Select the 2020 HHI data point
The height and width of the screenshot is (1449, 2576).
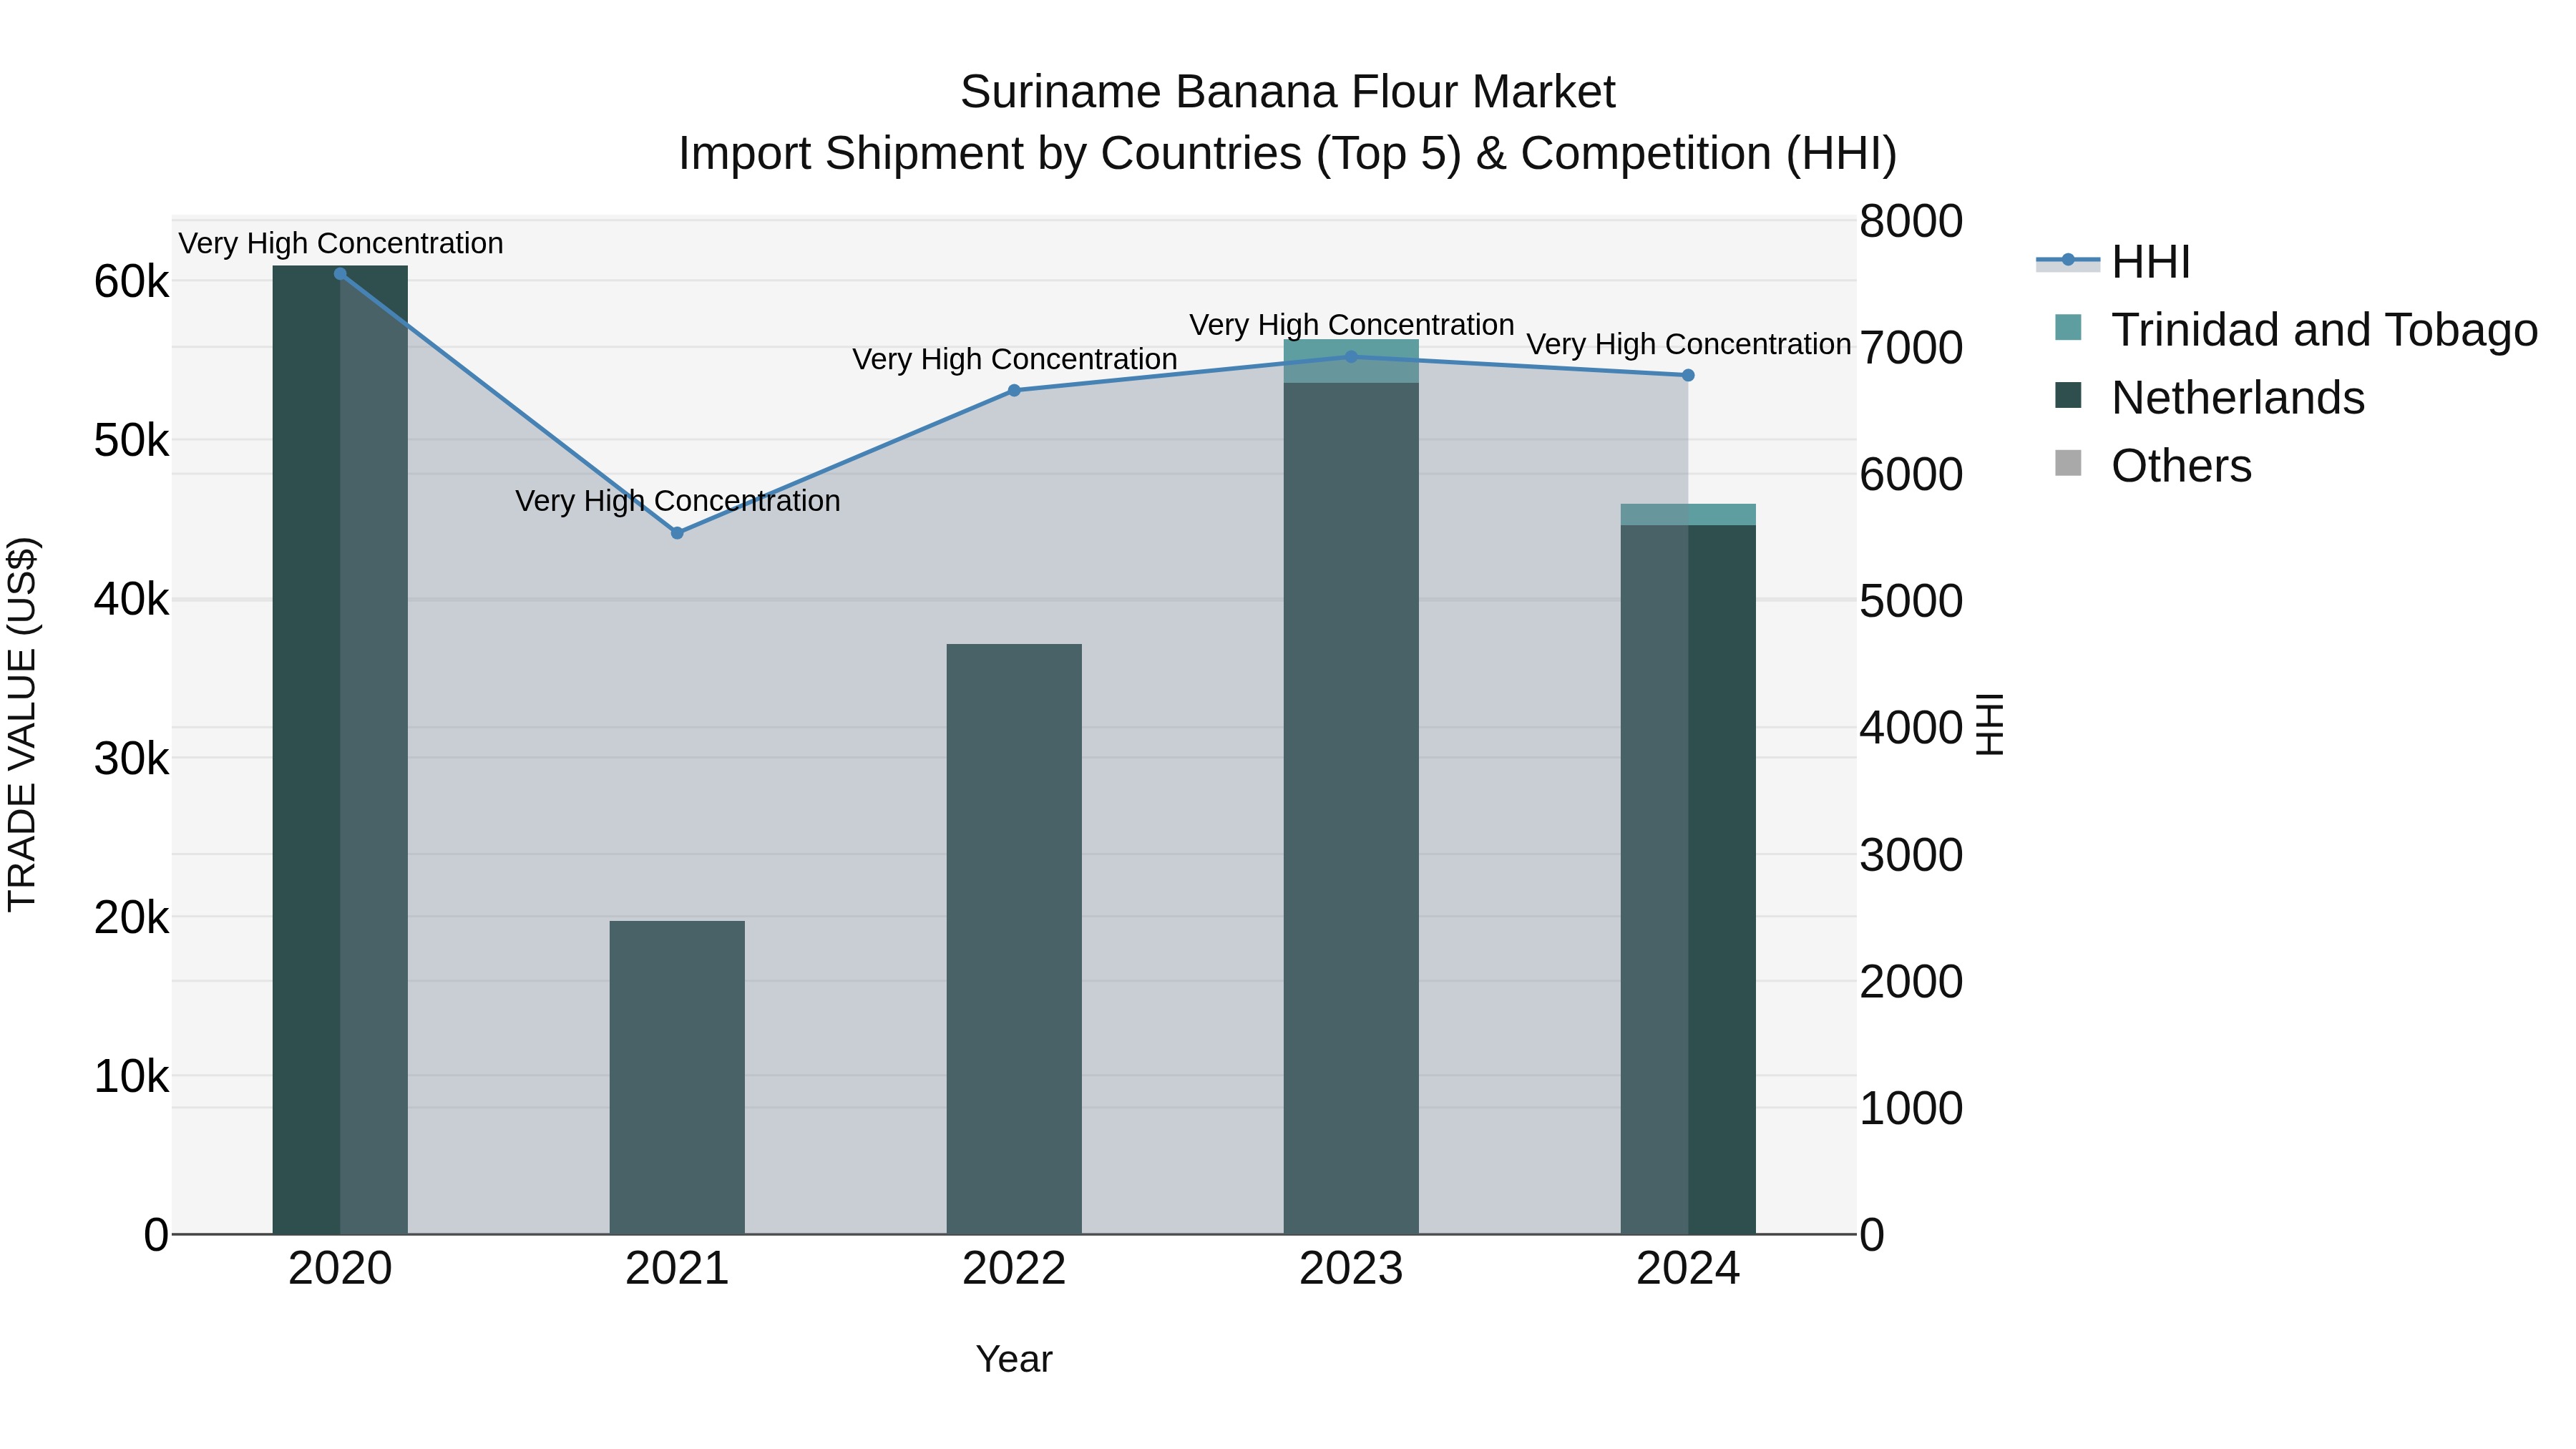pos(340,274)
